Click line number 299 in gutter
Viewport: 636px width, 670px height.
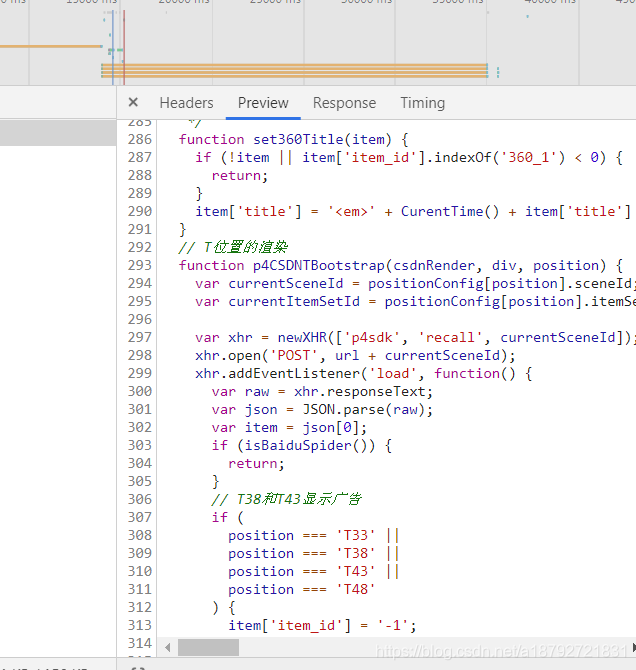pos(140,373)
